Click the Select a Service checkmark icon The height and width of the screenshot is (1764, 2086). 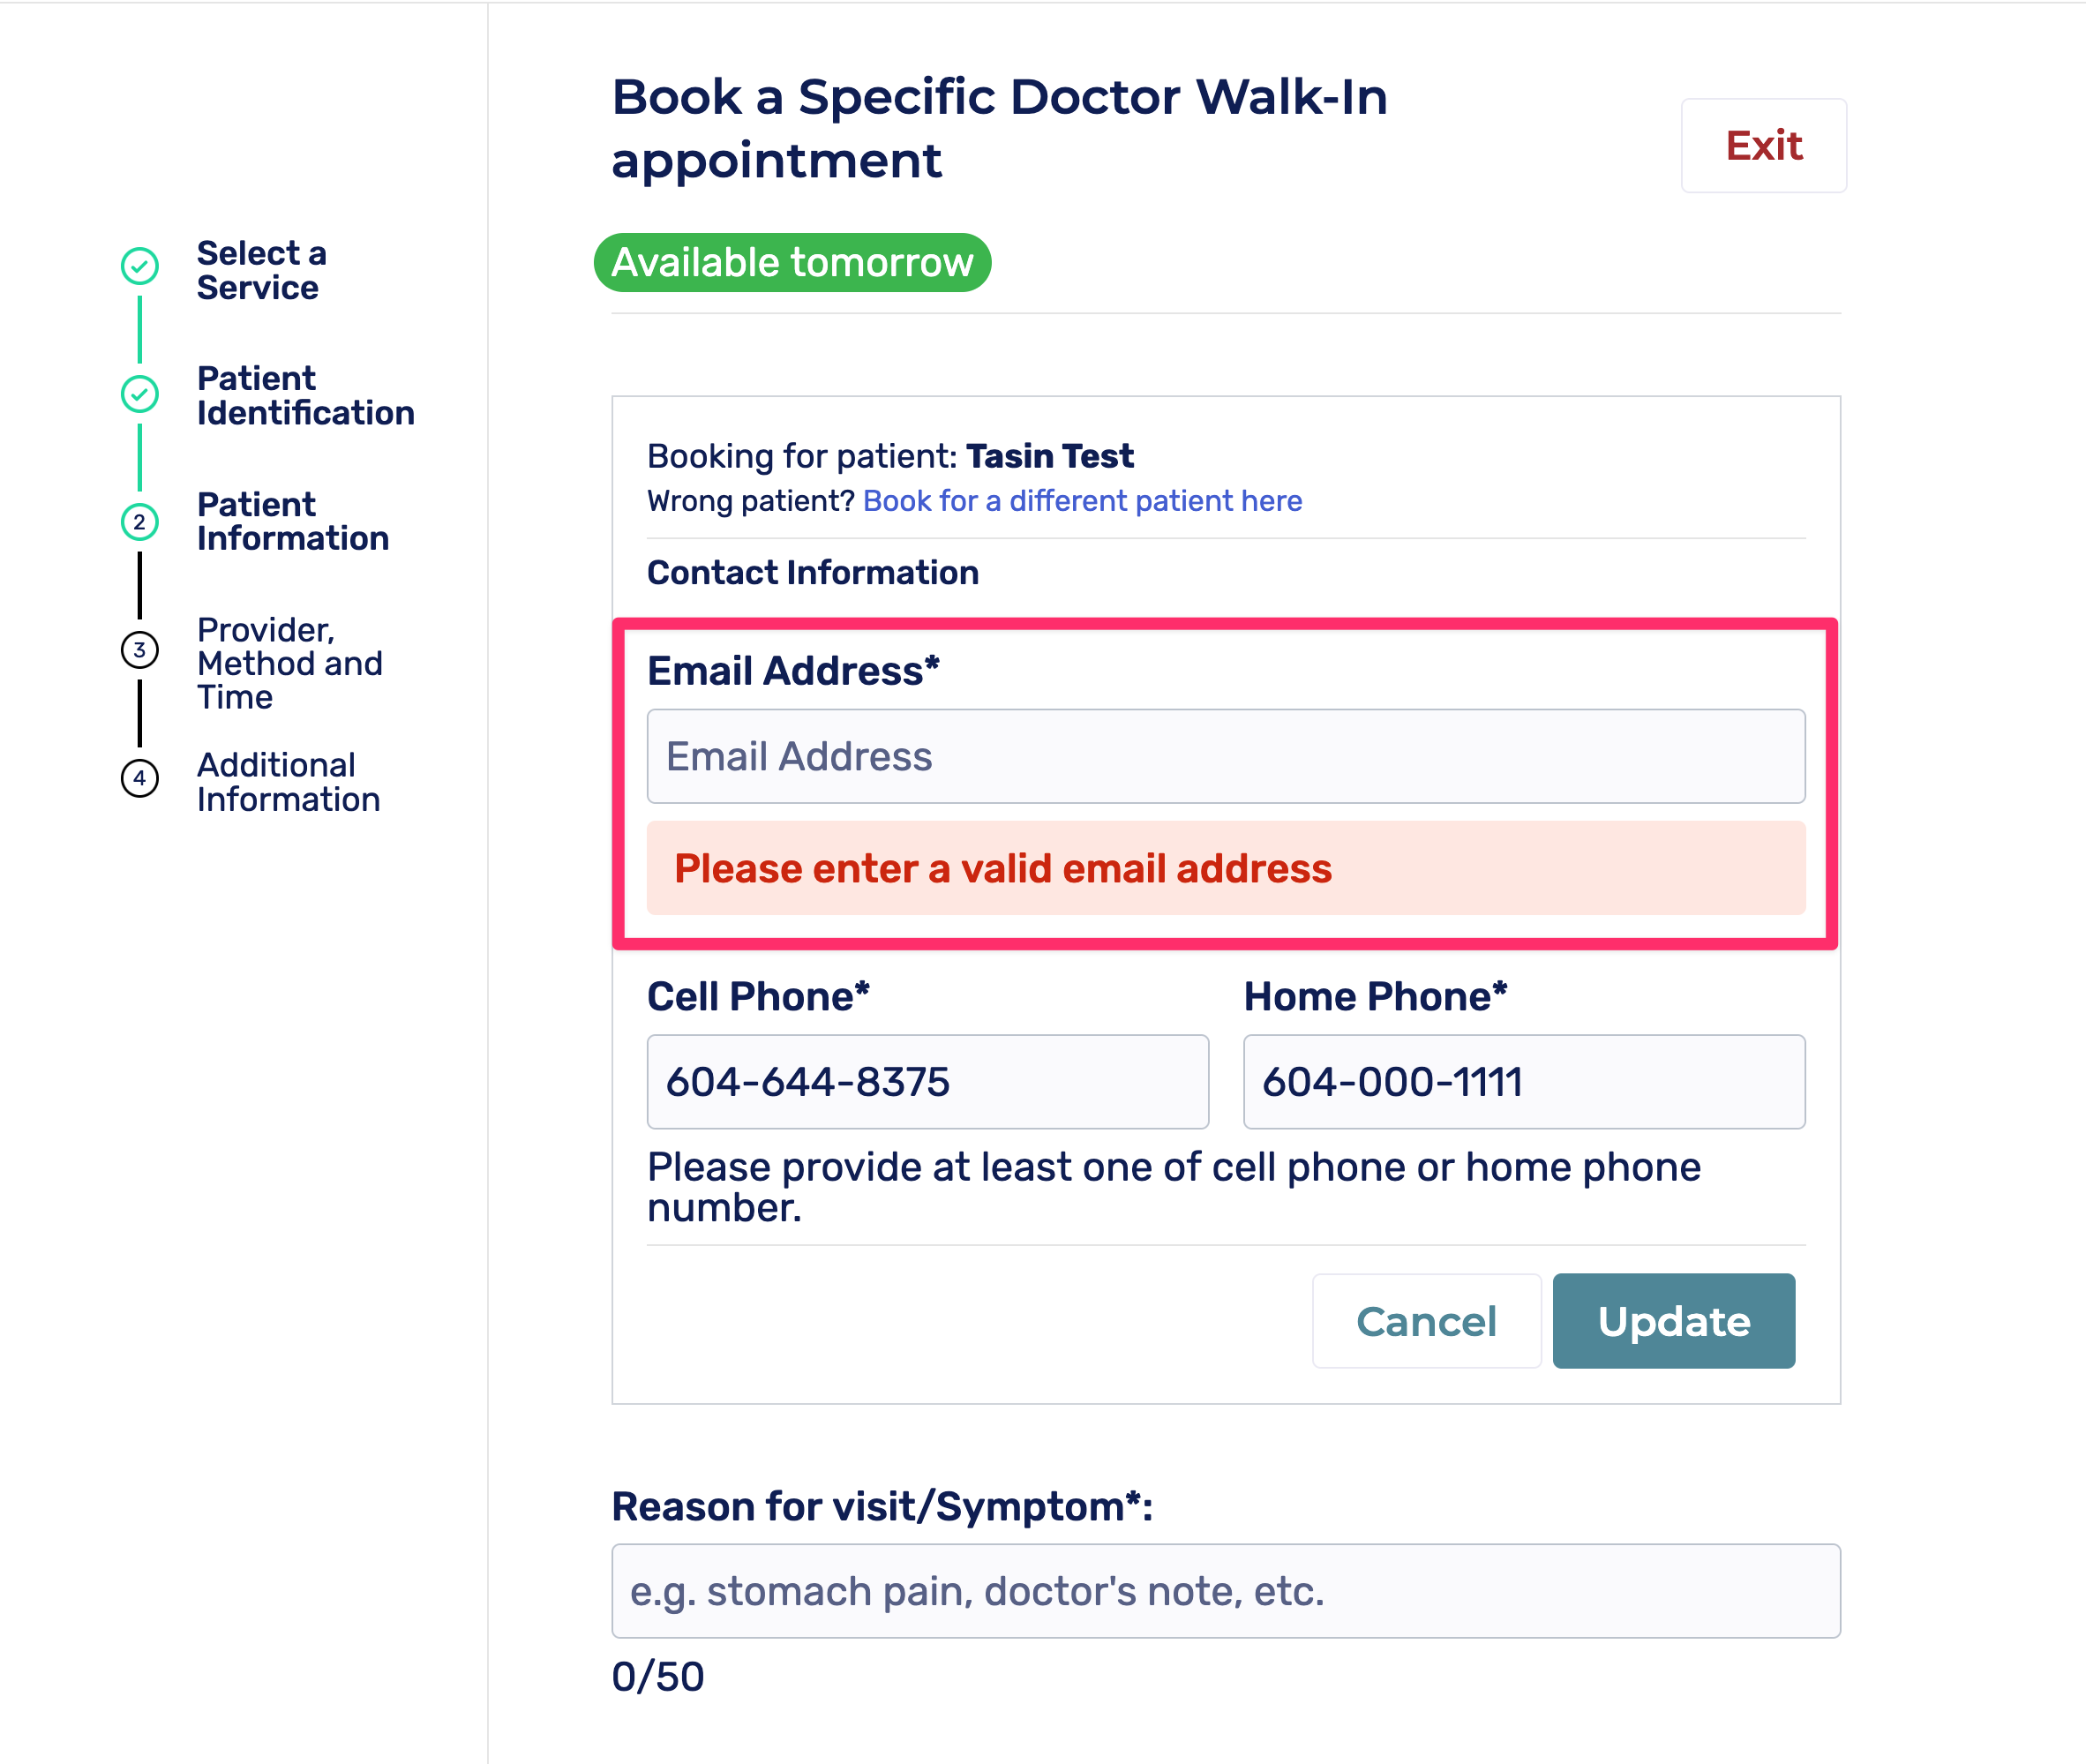pyautogui.click(x=140, y=266)
